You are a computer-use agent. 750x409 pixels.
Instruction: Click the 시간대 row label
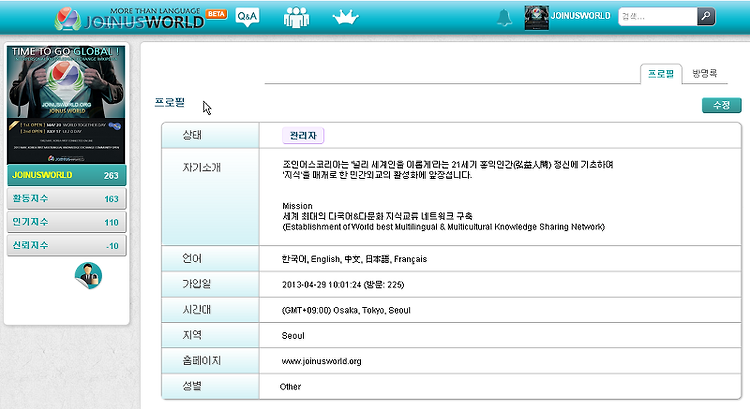197,310
